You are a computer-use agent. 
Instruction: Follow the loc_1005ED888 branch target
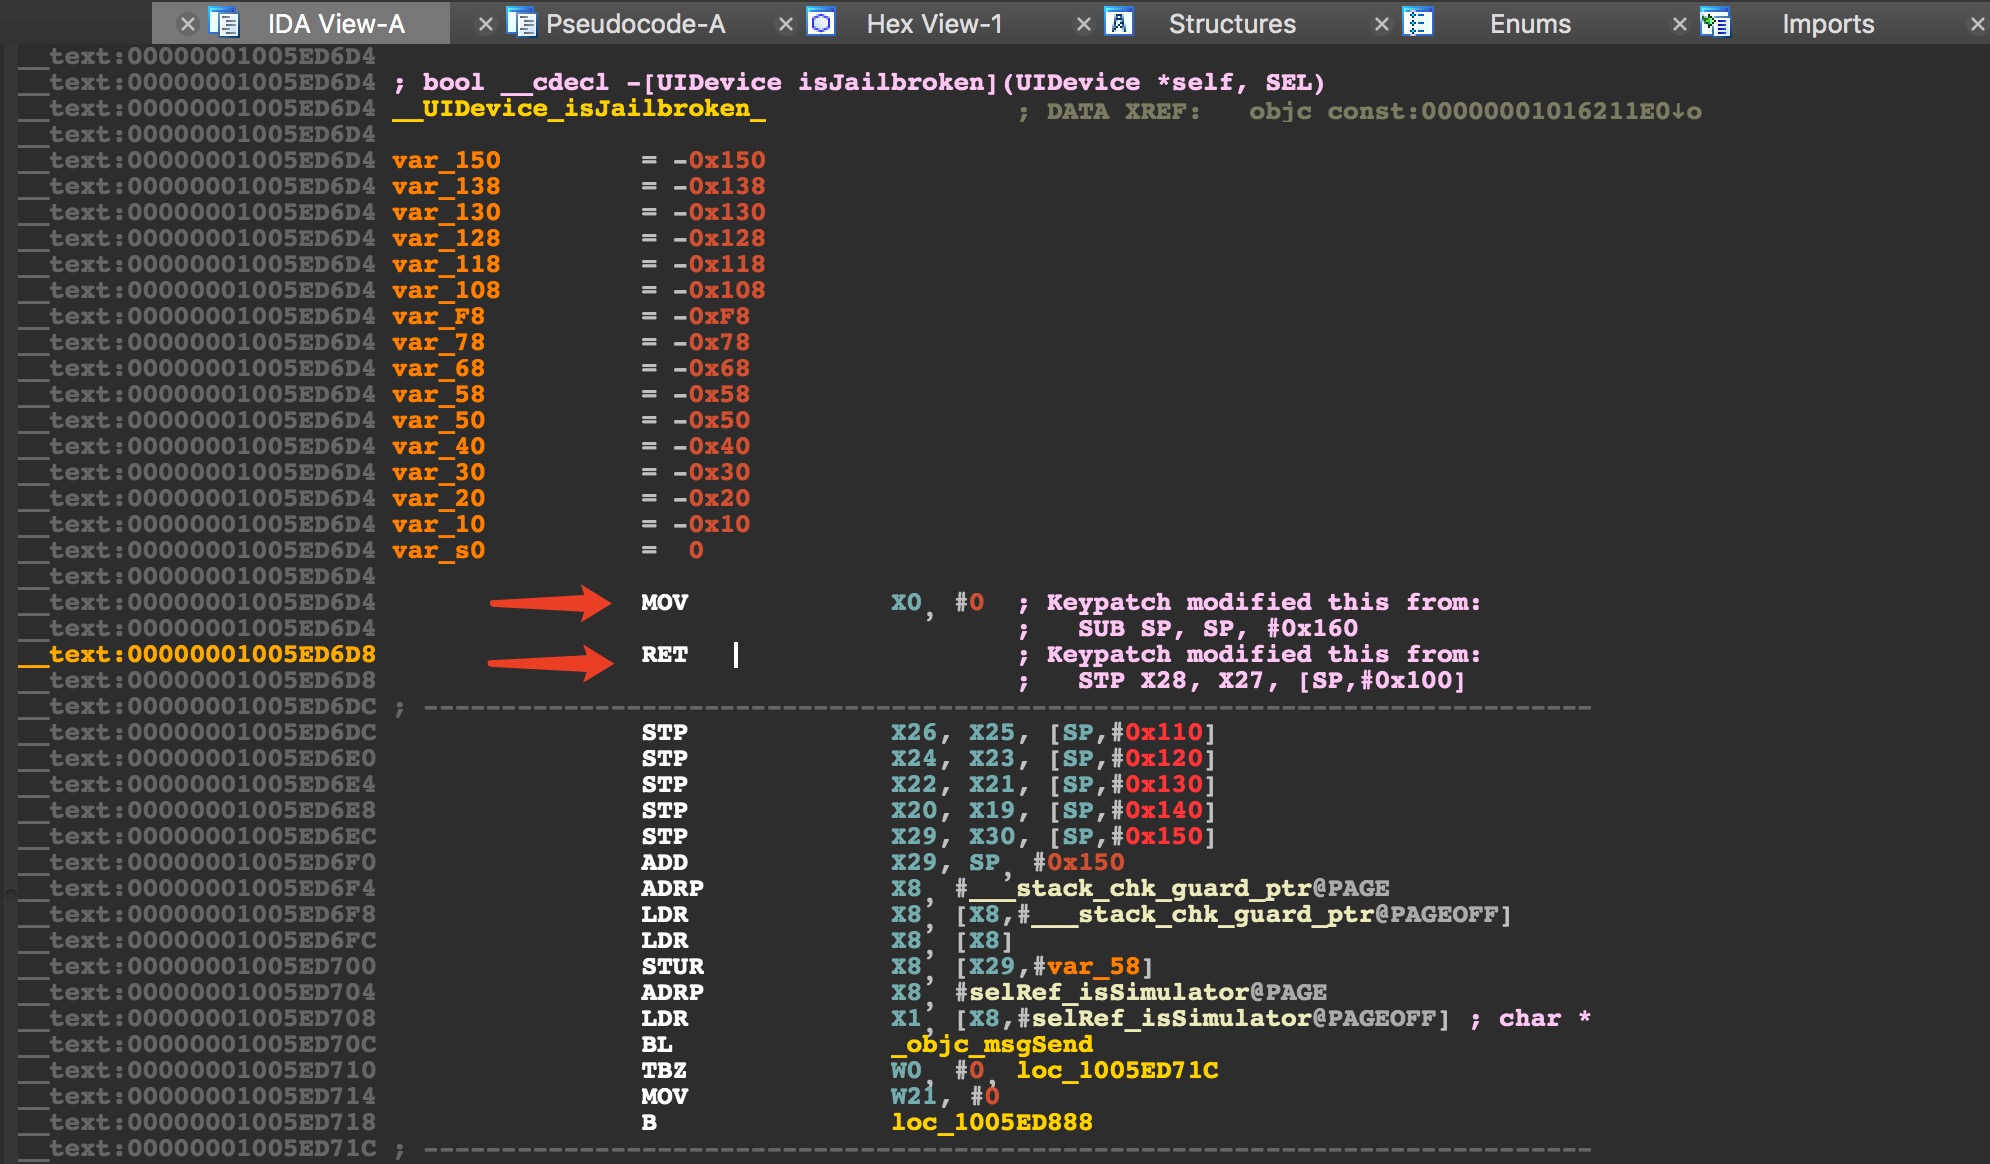click(991, 1122)
